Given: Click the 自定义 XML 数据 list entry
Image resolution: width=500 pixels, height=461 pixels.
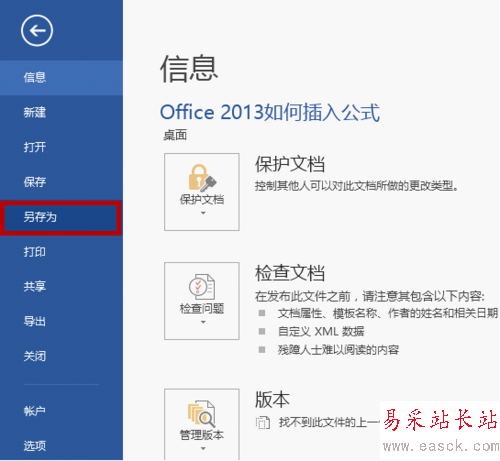Looking at the screenshot, I should [321, 332].
